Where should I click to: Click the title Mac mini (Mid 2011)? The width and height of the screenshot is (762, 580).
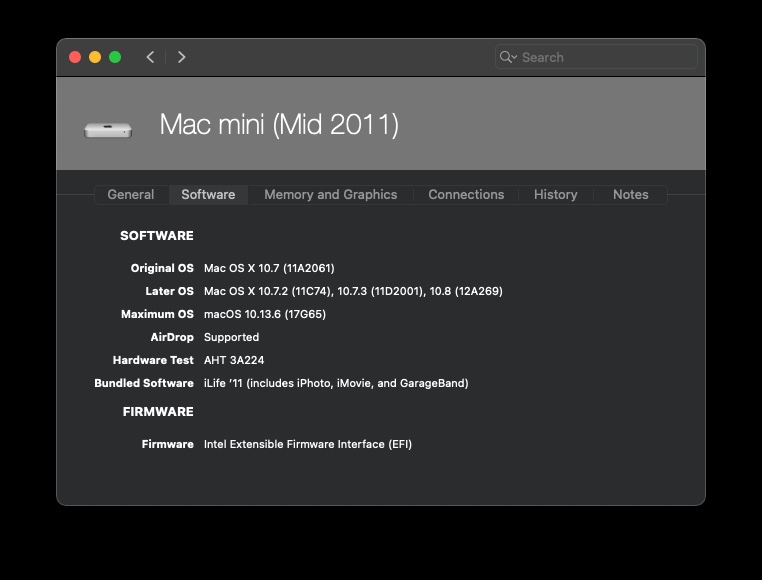[x=279, y=124]
